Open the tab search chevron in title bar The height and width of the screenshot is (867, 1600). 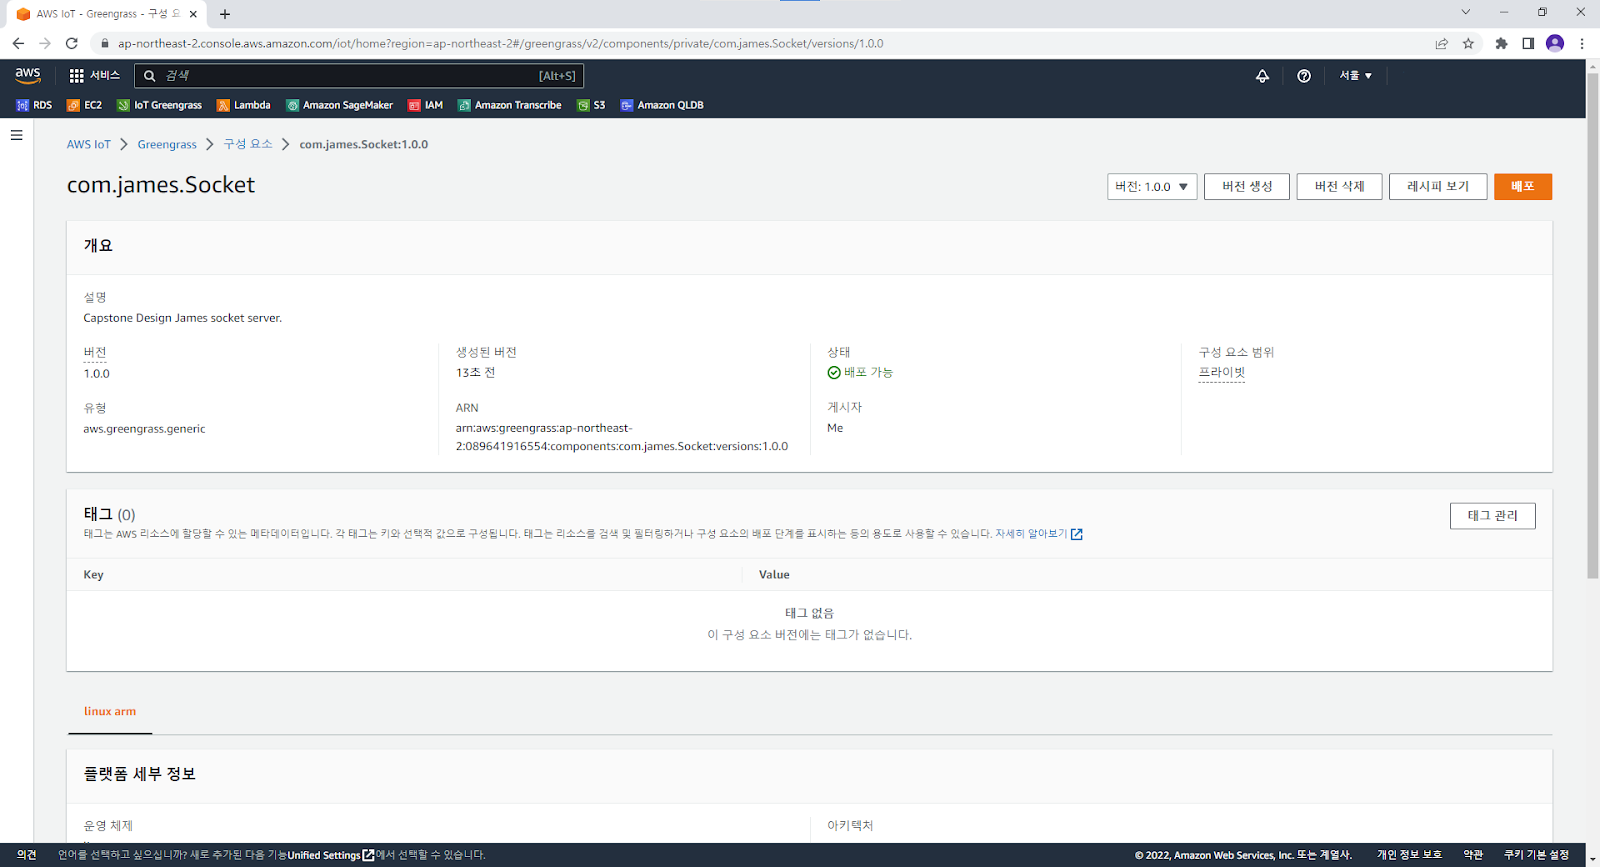pos(1465,13)
